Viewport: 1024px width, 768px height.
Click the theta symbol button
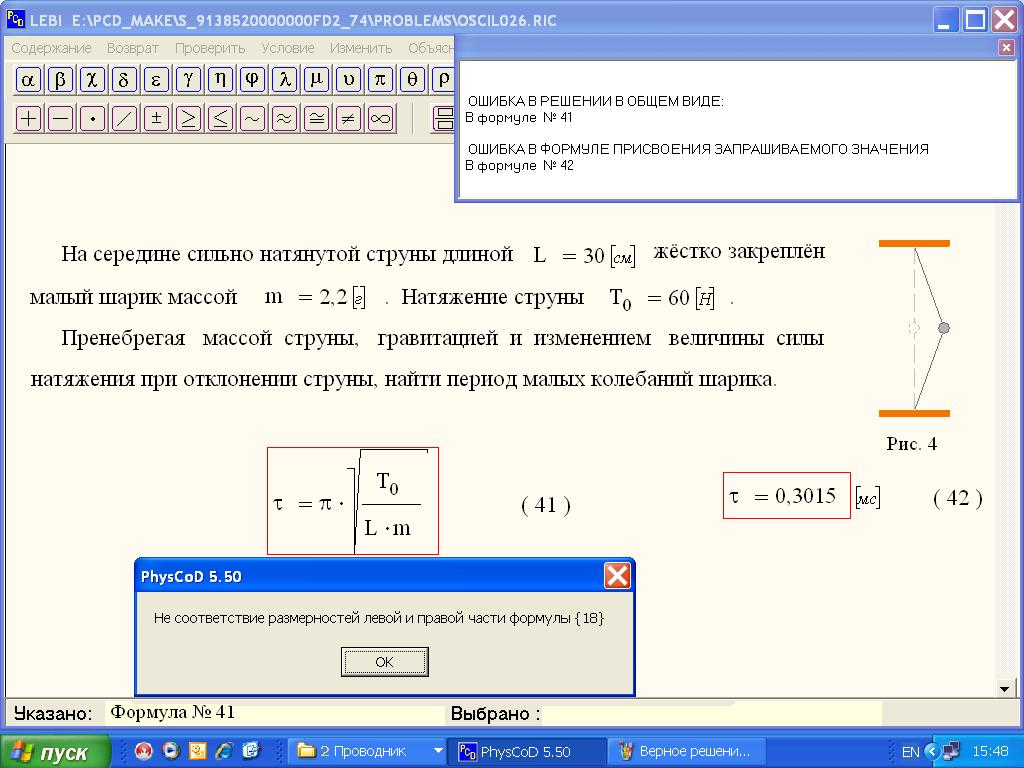pyautogui.click(x=412, y=80)
